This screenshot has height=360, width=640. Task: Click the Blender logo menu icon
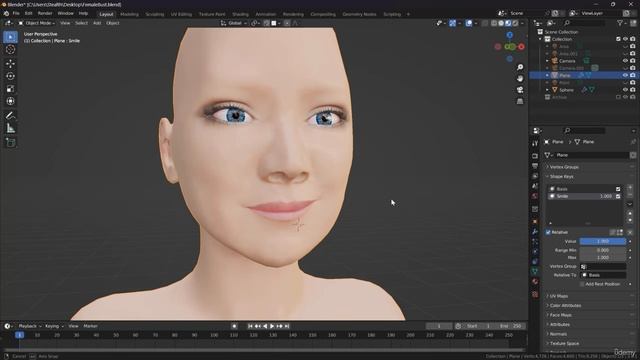(6, 13)
